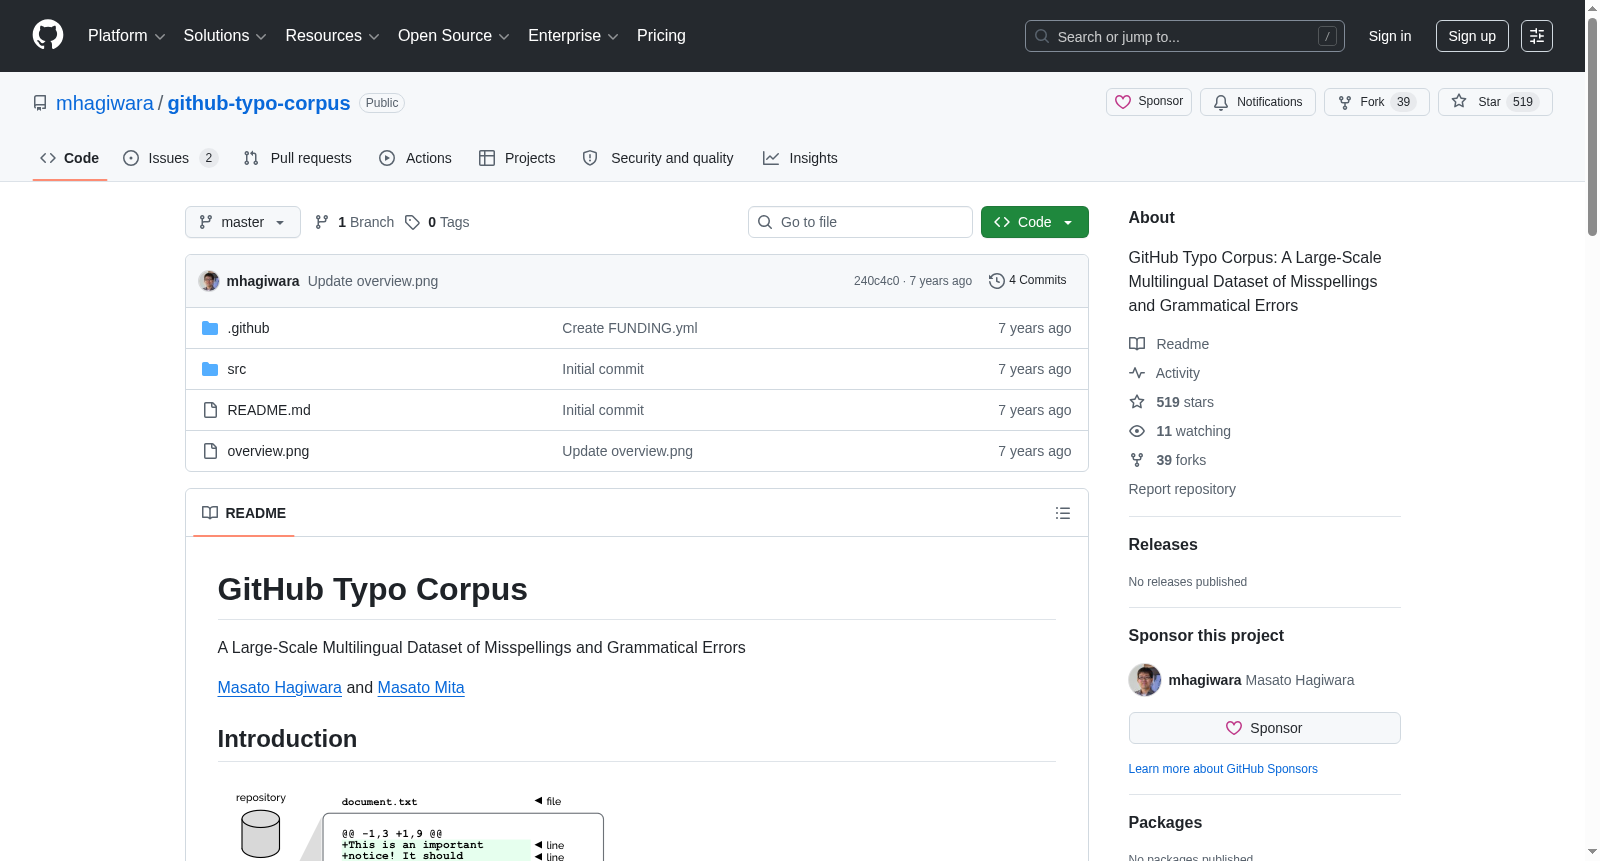
Task: Switch to the Pull requests tab
Action: [x=298, y=158]
